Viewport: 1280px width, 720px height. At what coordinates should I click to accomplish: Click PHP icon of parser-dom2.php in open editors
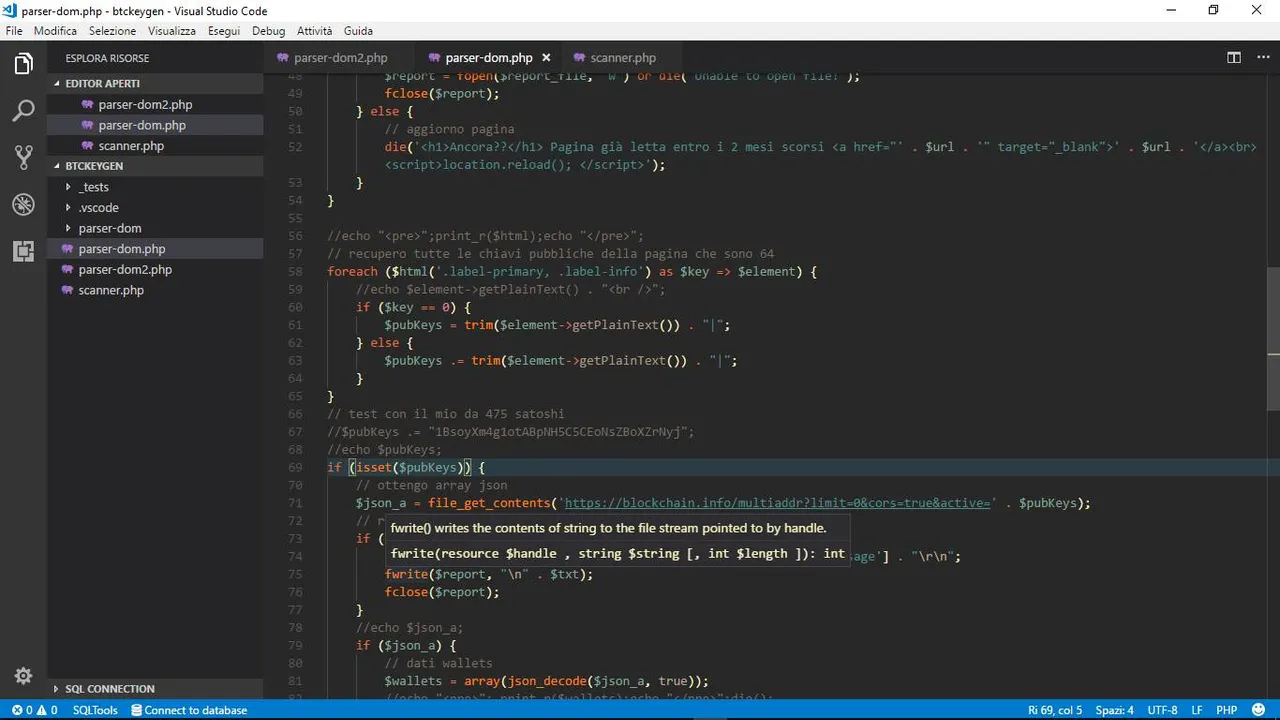[88, 104]
